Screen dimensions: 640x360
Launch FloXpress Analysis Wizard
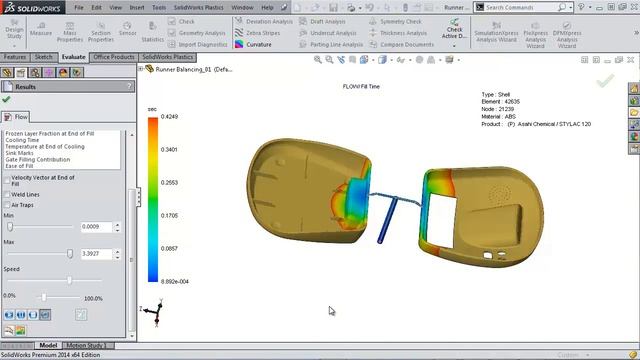coord(536,36)
